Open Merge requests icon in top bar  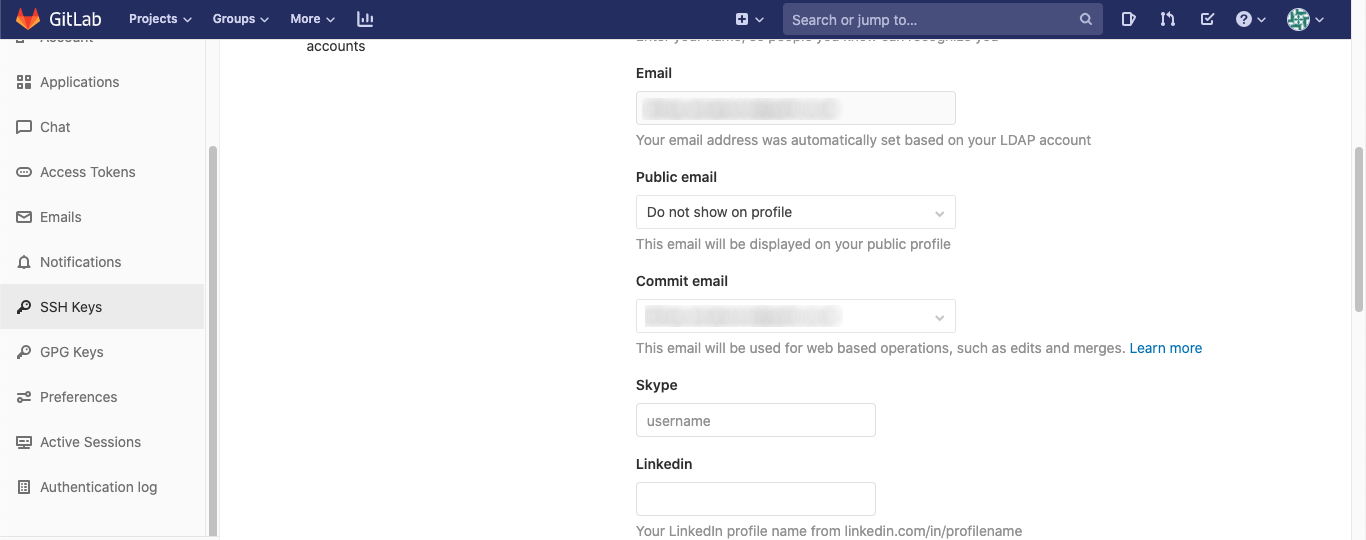(1167, 19)
